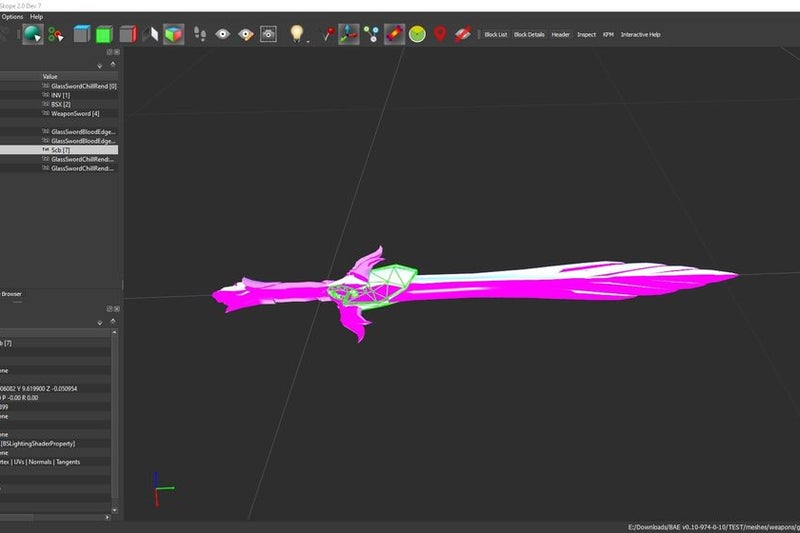Open the Help menu
800x533 pixels.
[36, 17]
